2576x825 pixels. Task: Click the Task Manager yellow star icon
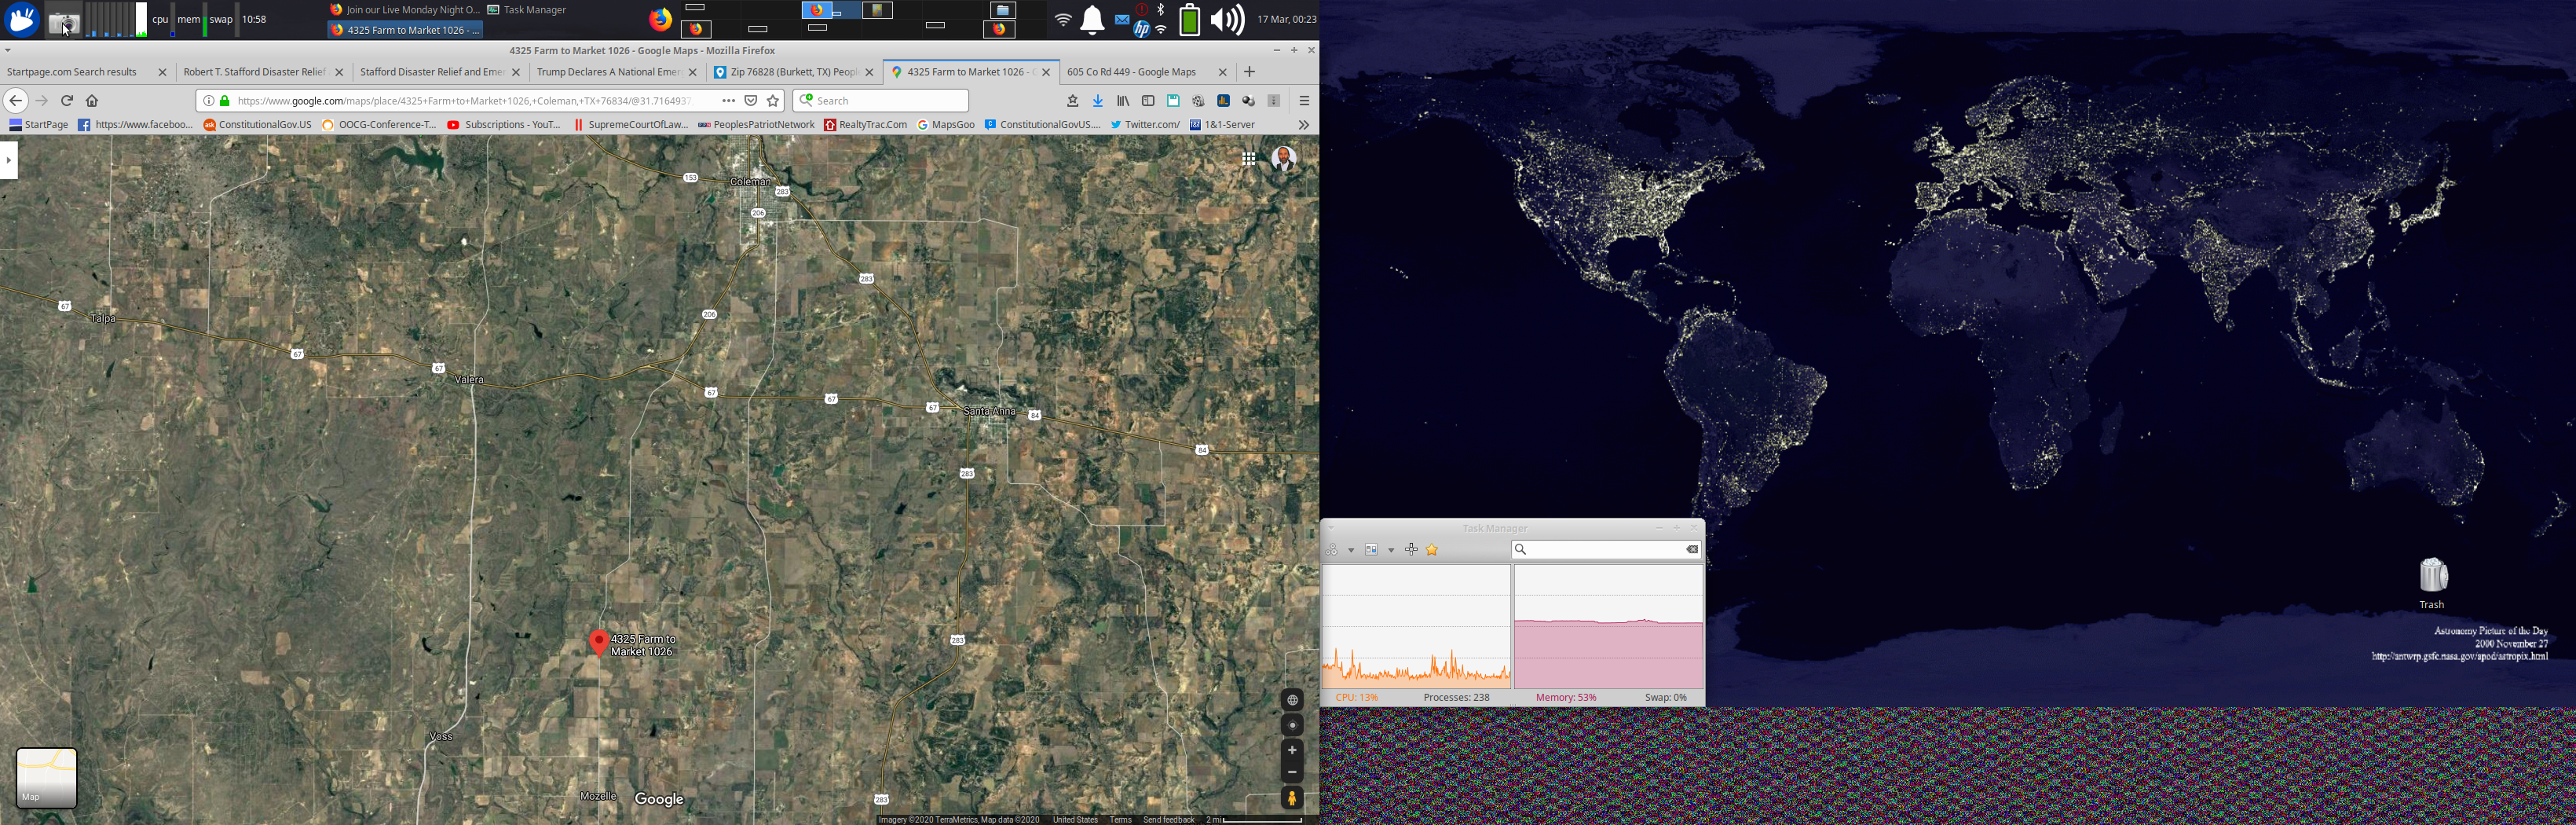coord(1432,550)
